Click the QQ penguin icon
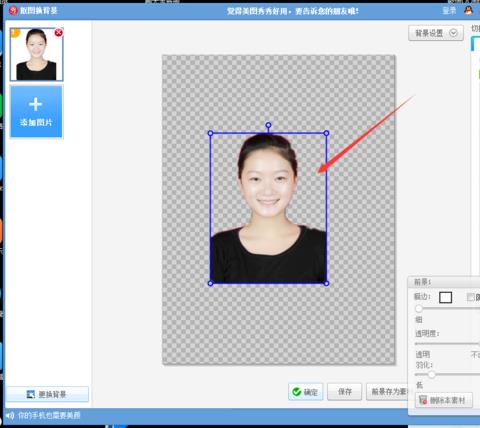This screenshot has height=428, width=480. tap(468, 11)
